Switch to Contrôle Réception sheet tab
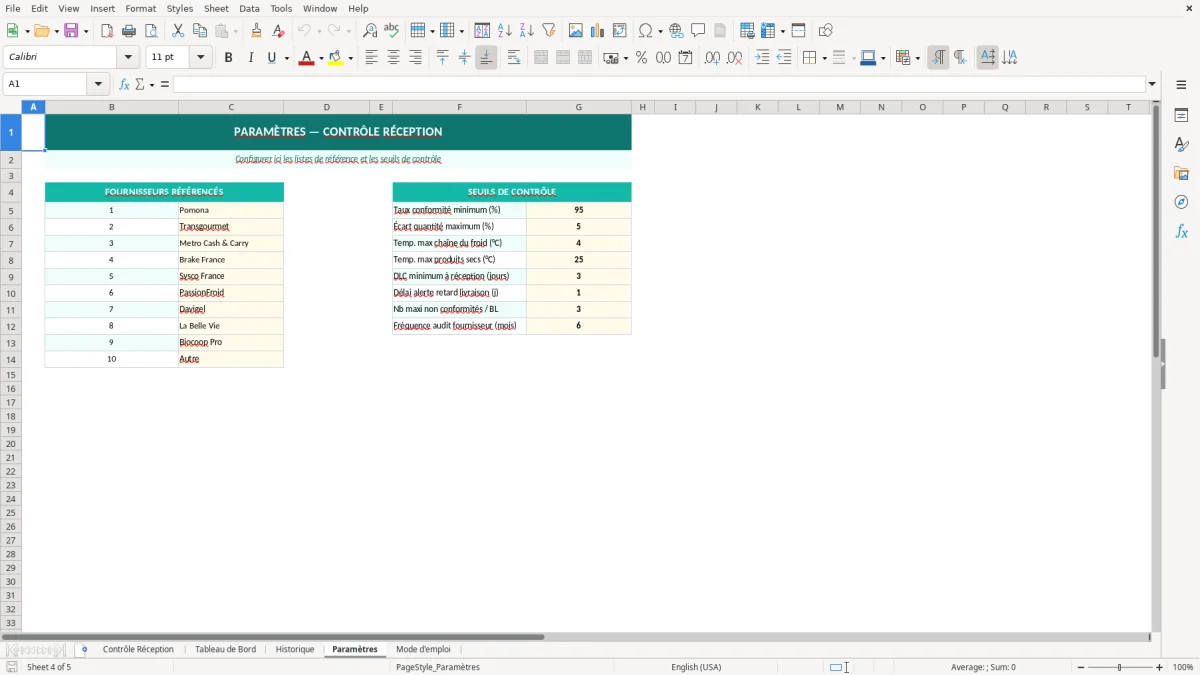This screenshot has width=1200, height=675. (138, 650)
